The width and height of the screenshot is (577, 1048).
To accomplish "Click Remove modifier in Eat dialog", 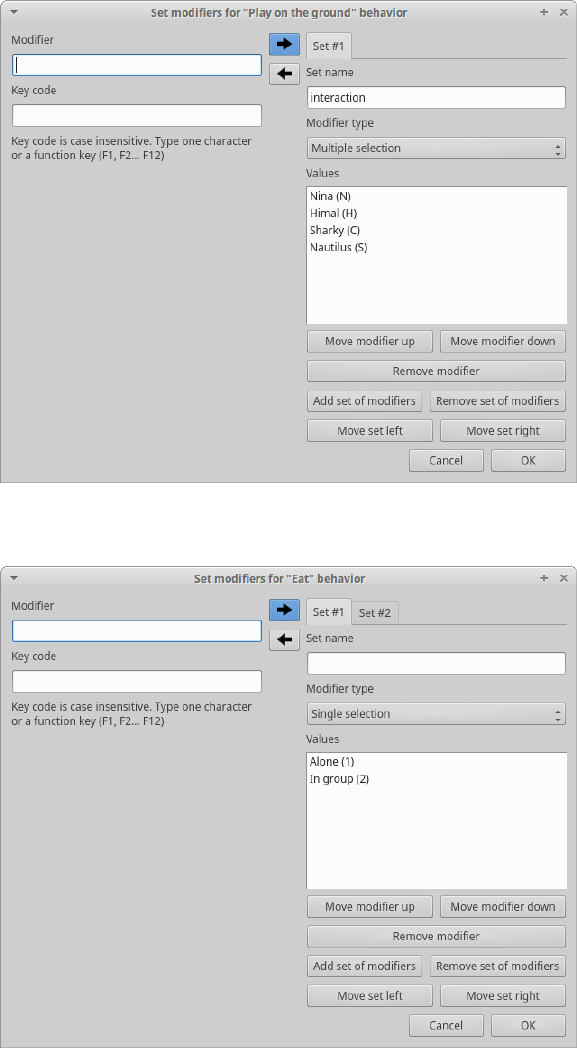I will click(x=437, y=936).
